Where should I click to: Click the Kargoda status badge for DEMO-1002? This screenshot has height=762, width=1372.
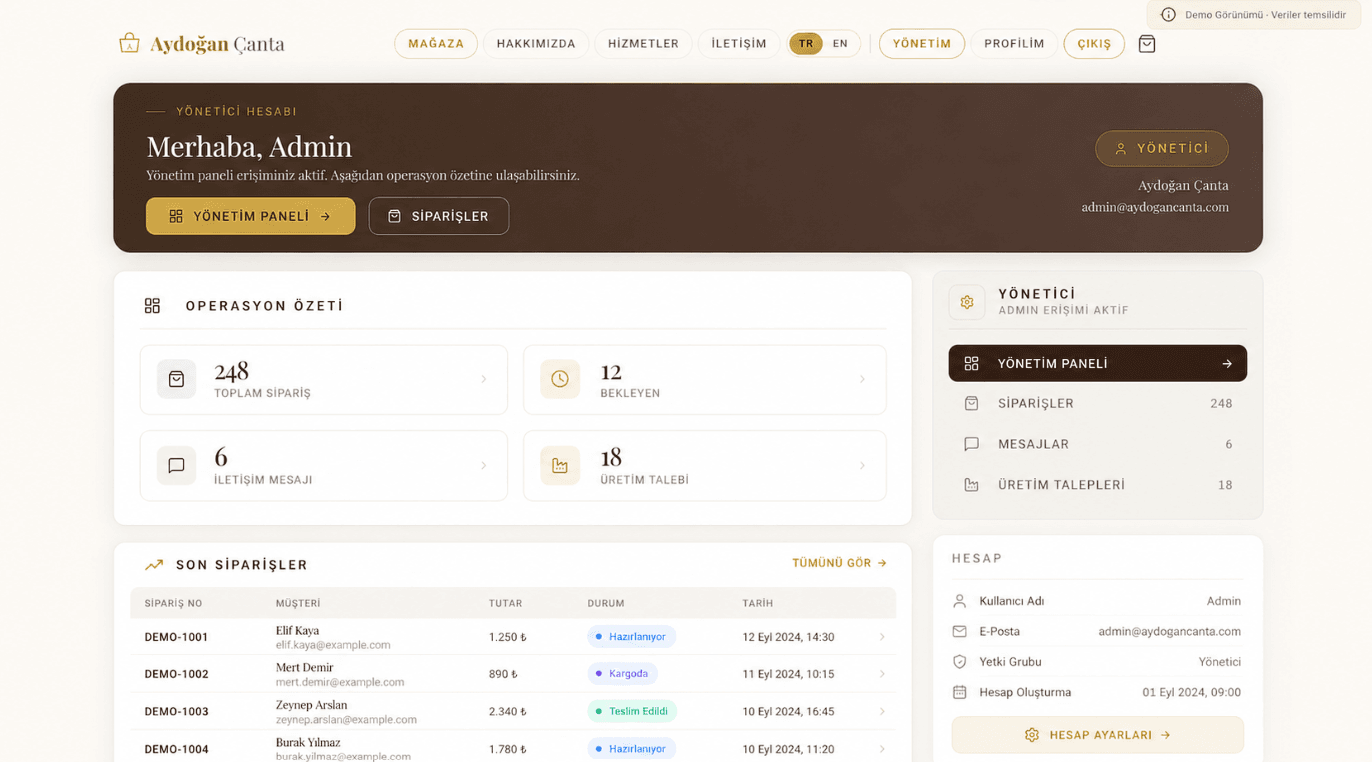point(622,674)
